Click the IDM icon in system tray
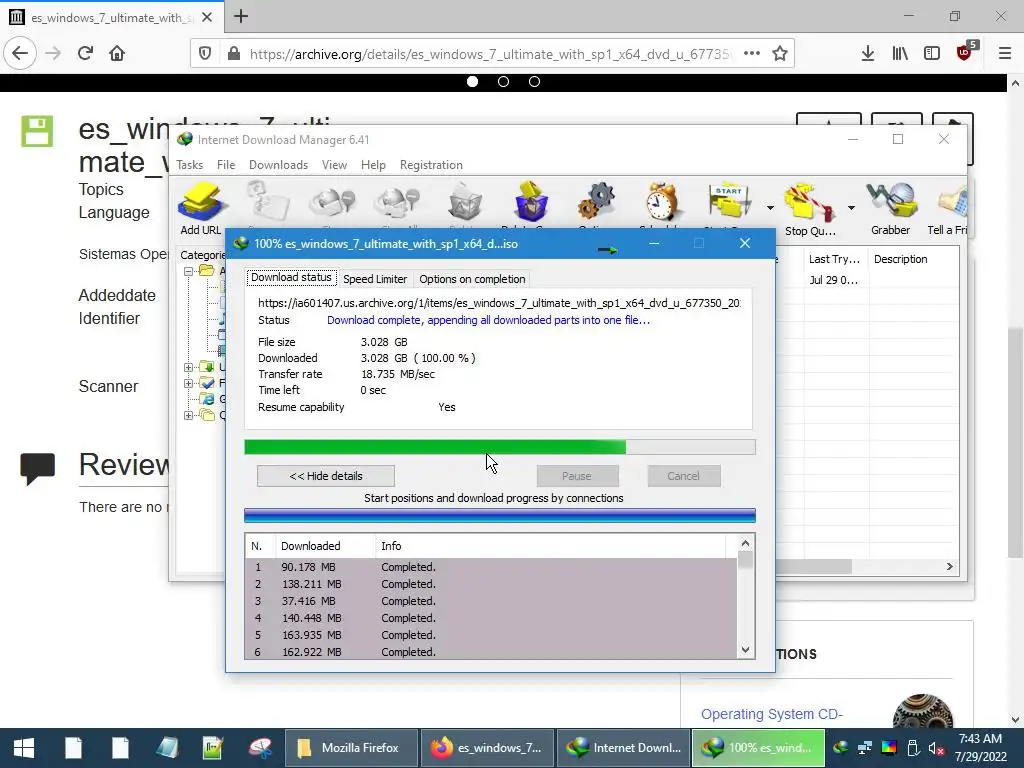Viewport: 1024px width, 768px height. (x=841, y=748)
